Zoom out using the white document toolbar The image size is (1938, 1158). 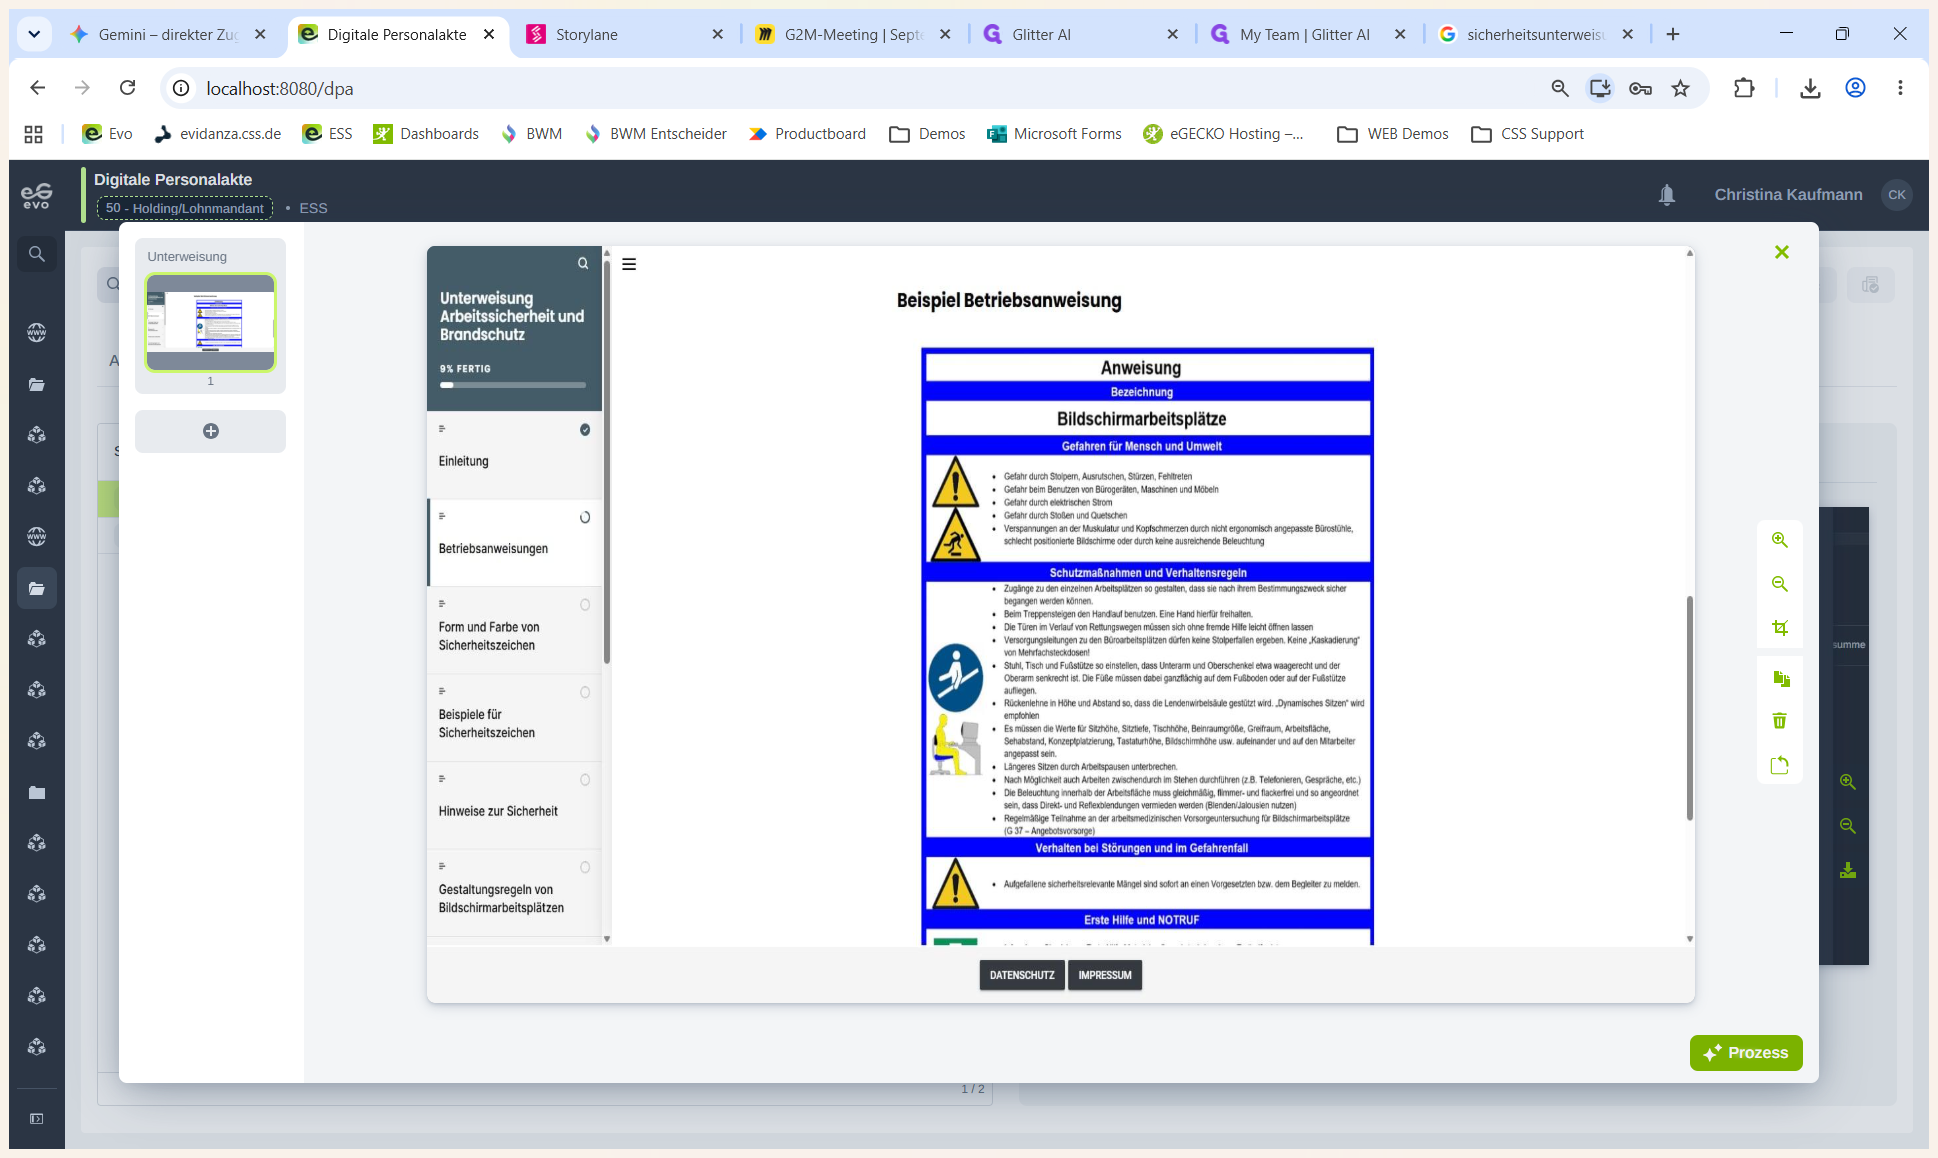tap(1779, 584)
